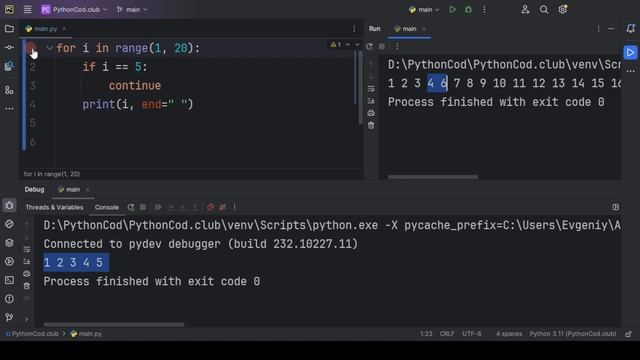Click main.py in the status bar path
The width and height of the screenshot is (640, 360).
[86, 334]
